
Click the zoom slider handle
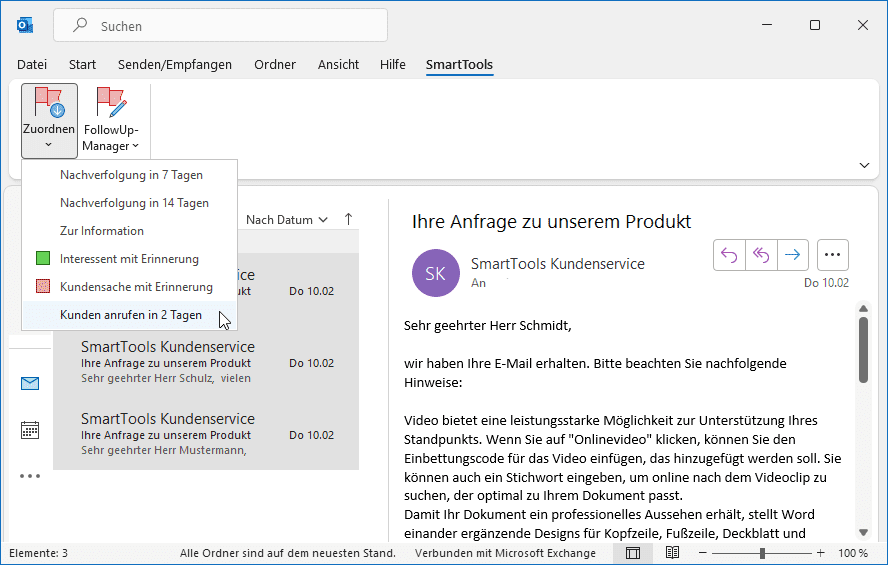point(762,553)
